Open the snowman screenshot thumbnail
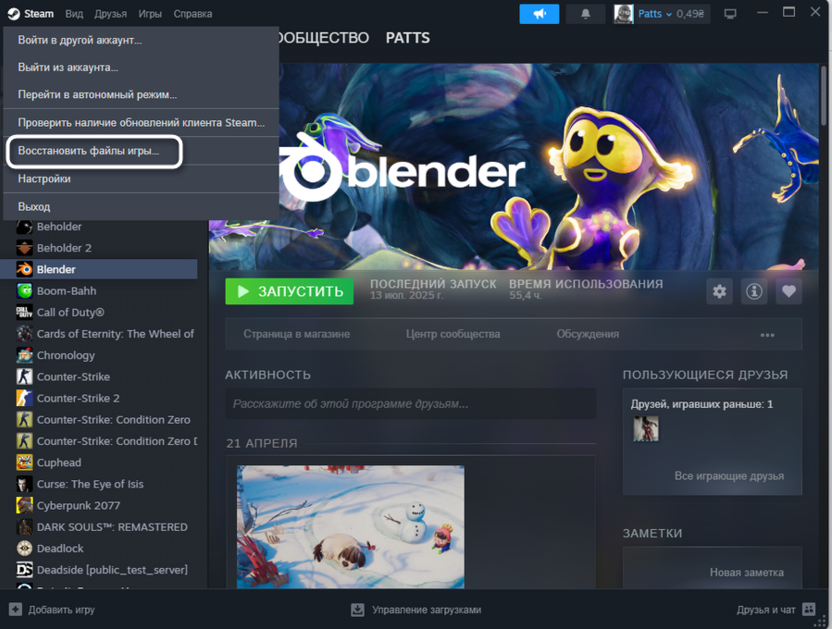Image resolution: width=832 pixels, height=629 pixels. pyautogui.click(x=350, y=527)
